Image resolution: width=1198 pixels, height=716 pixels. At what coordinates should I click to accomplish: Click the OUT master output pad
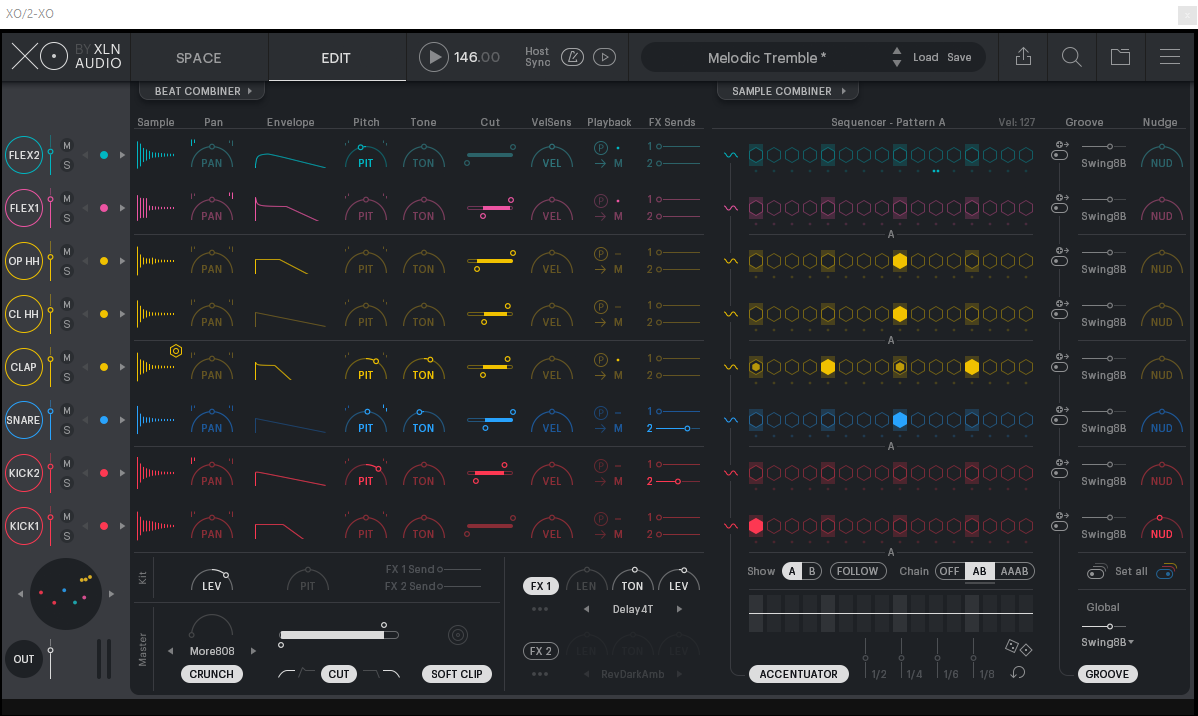pyautogui.click(x=24, y=659)
